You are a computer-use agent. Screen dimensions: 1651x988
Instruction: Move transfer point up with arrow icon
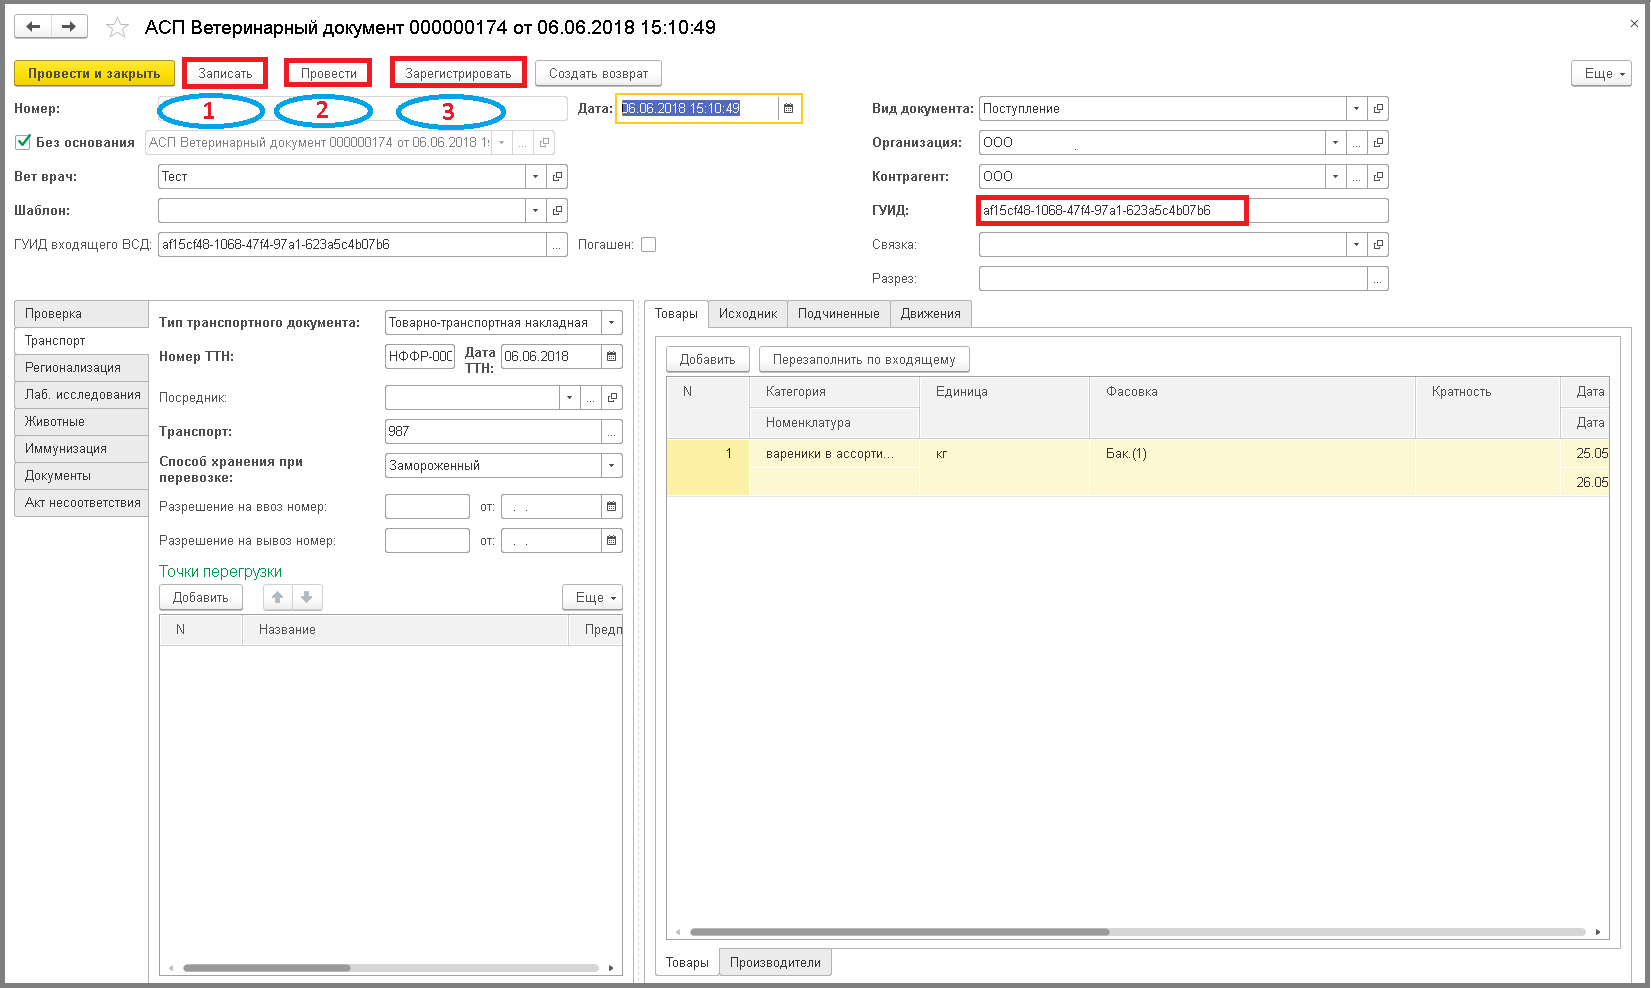tap(278, 597)
